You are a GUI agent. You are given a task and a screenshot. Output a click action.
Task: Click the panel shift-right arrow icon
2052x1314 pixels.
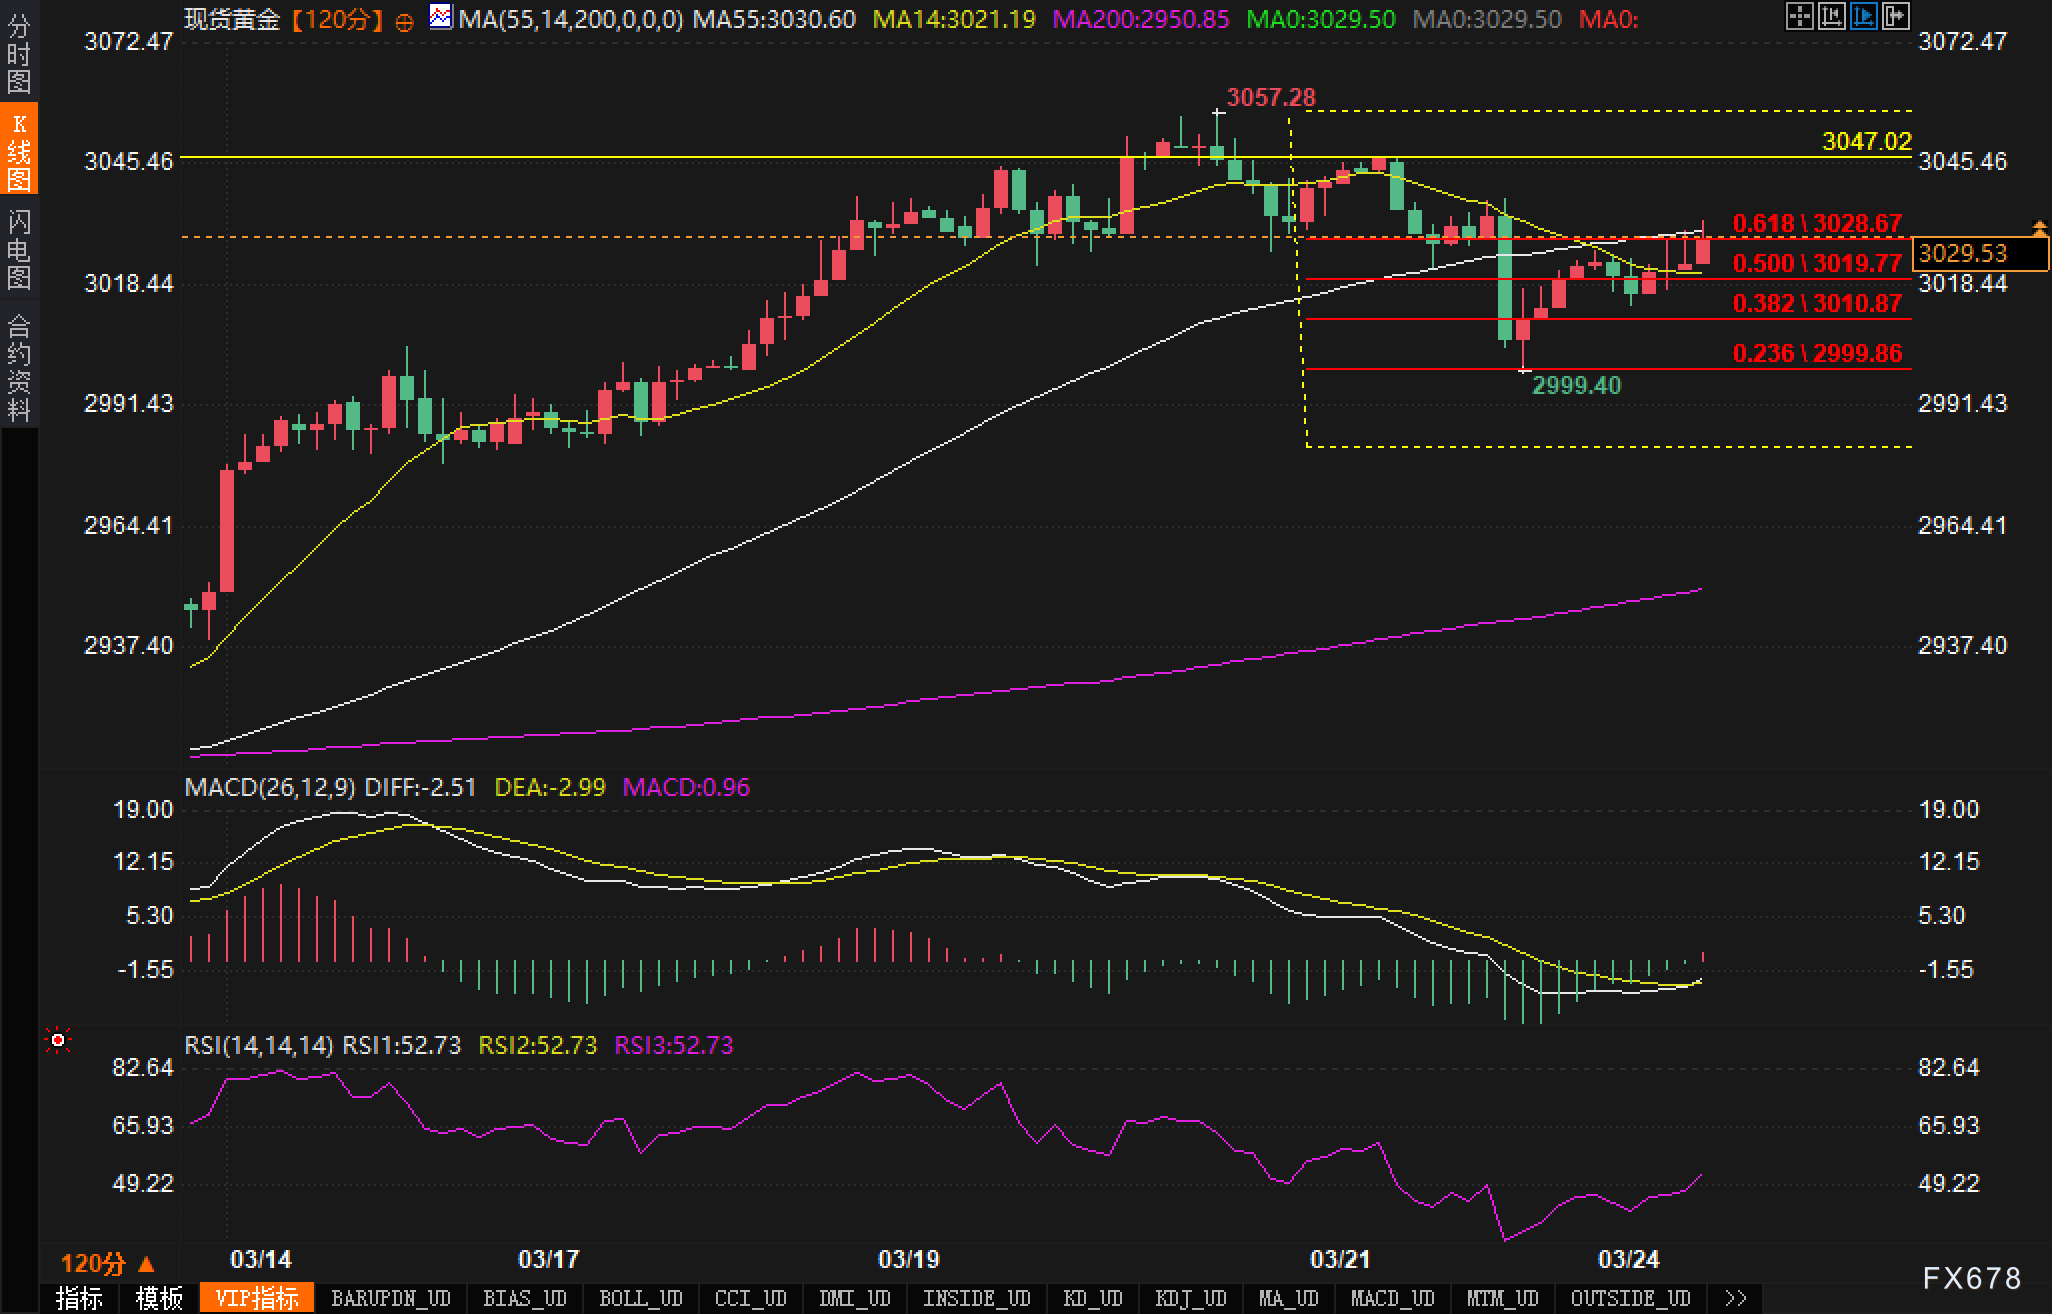coord(1895,16)
